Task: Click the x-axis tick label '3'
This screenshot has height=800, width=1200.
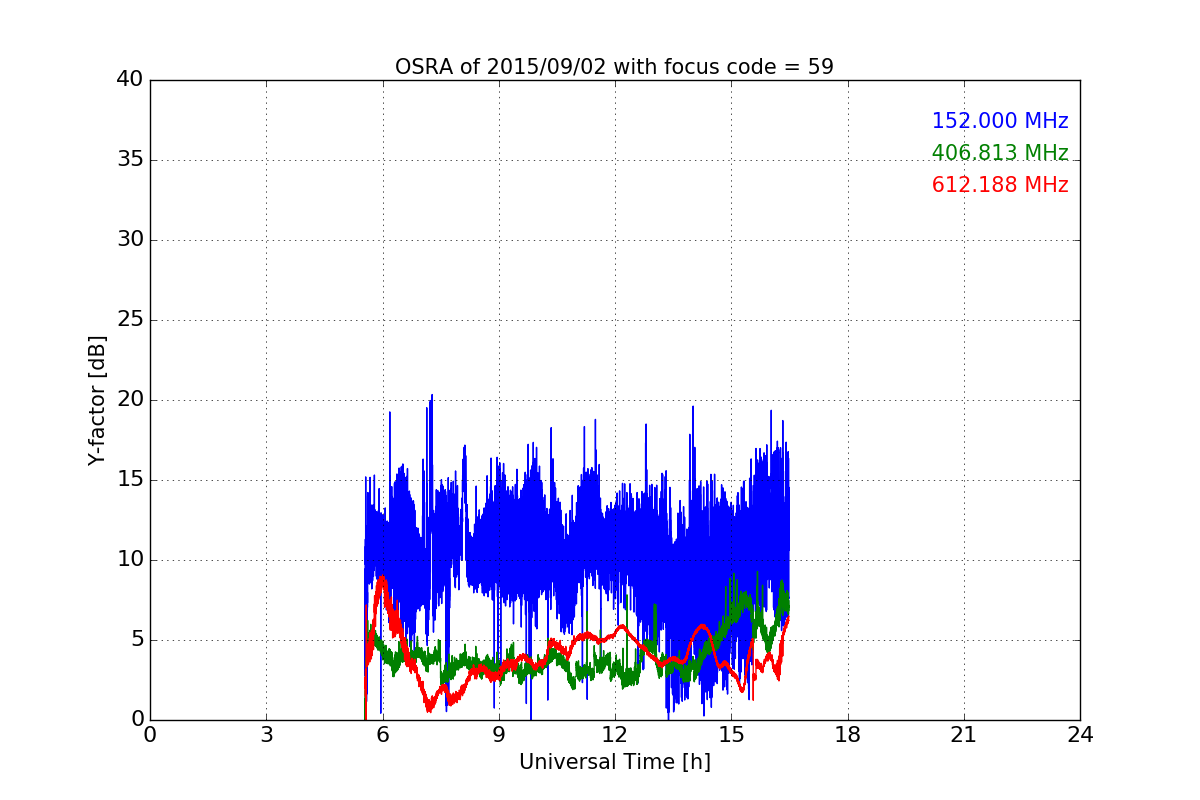Action: pyautogui.click(x=266, y=735)
